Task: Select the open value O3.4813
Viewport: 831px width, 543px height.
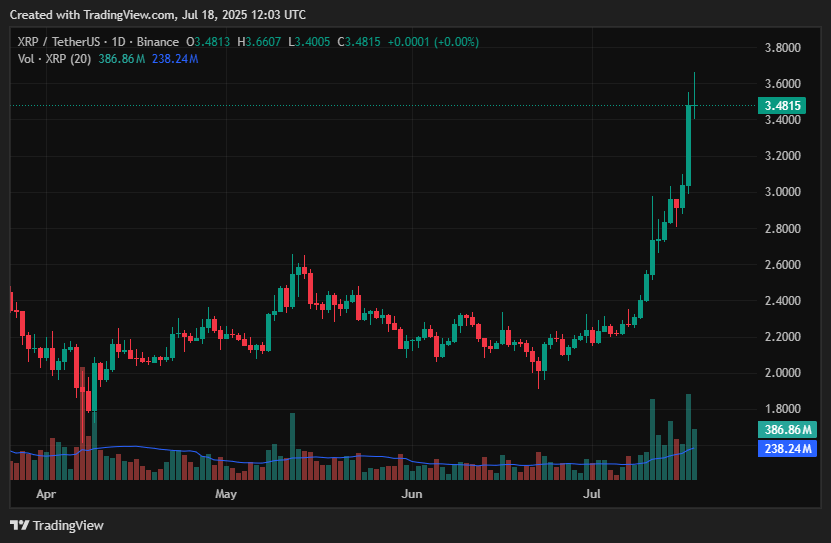Action: pos(208,42)
